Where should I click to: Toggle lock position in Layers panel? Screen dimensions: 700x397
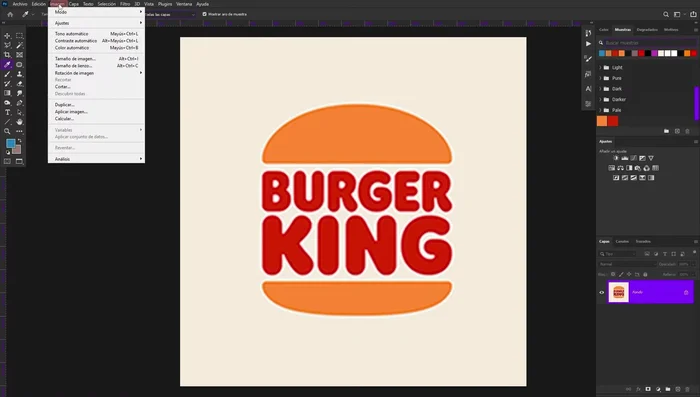pyautogui.click(x=629, y=274)
